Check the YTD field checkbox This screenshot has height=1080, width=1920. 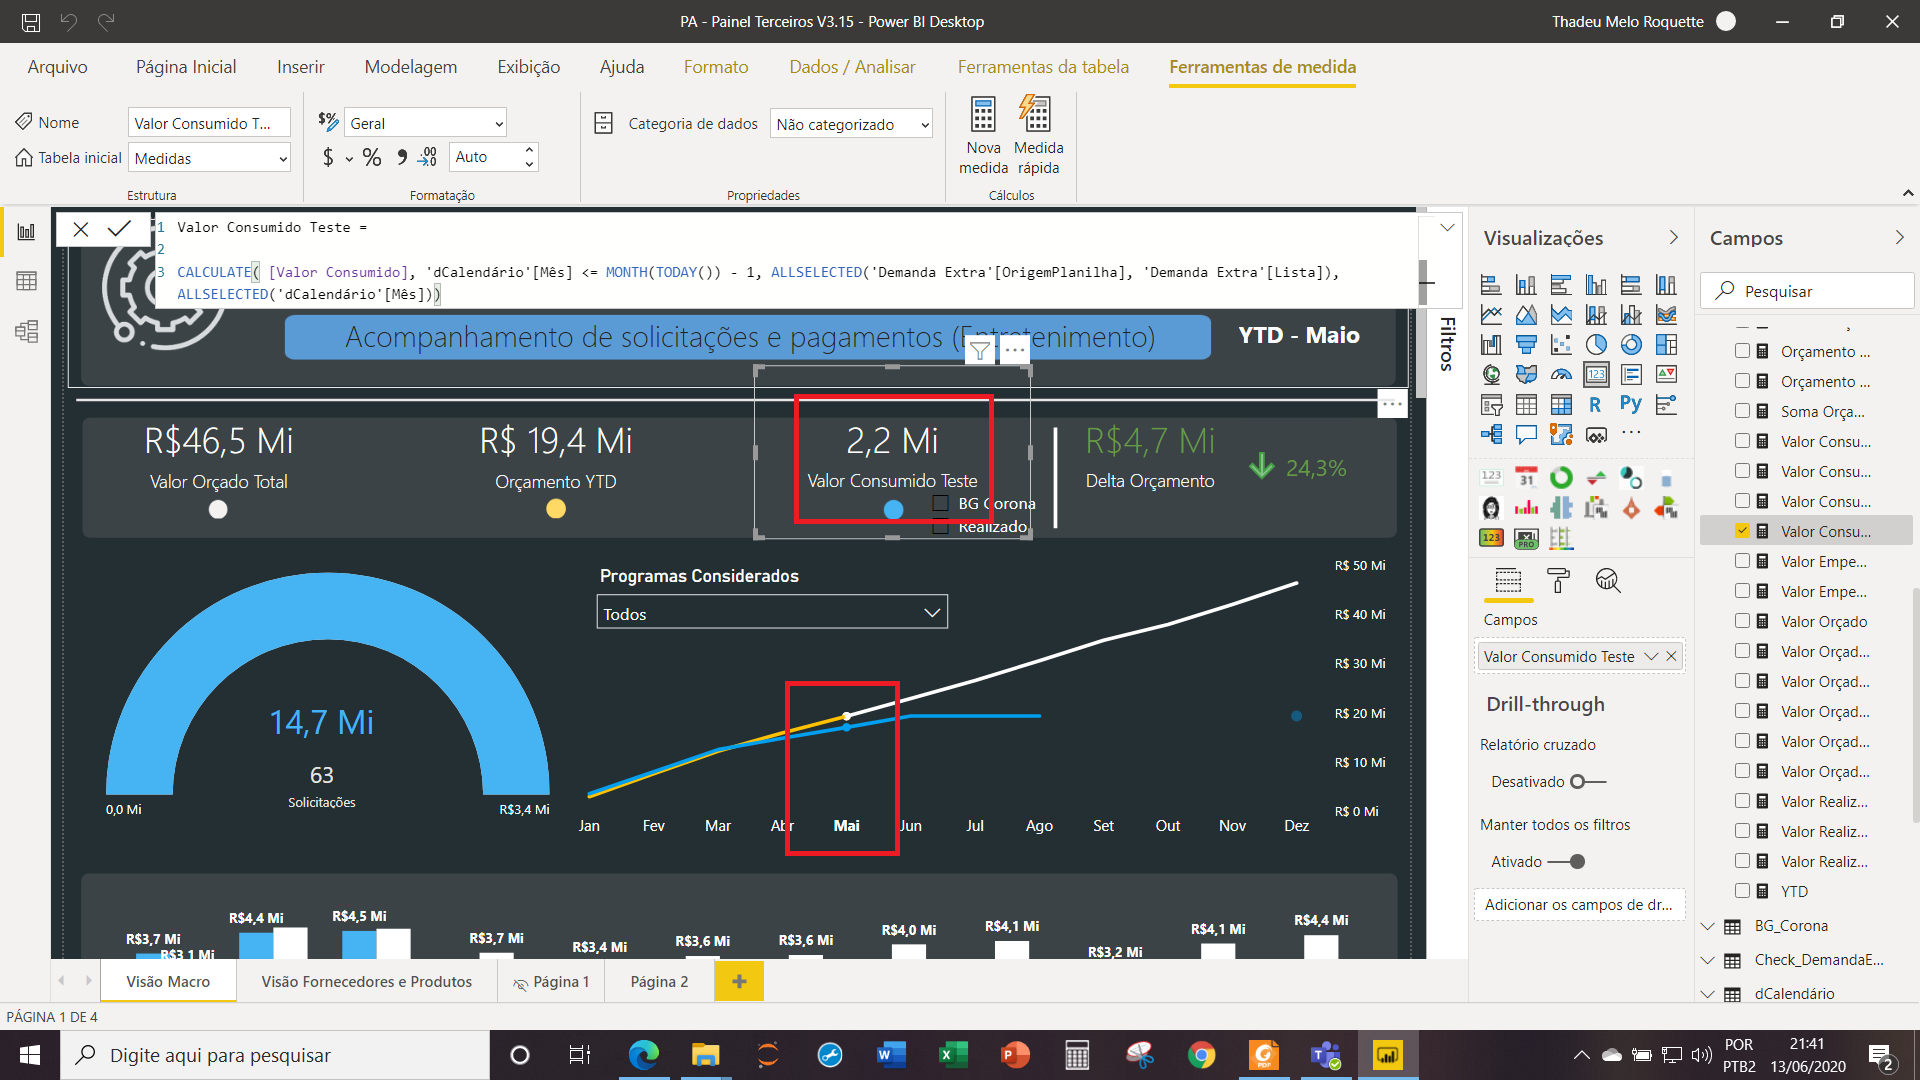[1742, 891]
